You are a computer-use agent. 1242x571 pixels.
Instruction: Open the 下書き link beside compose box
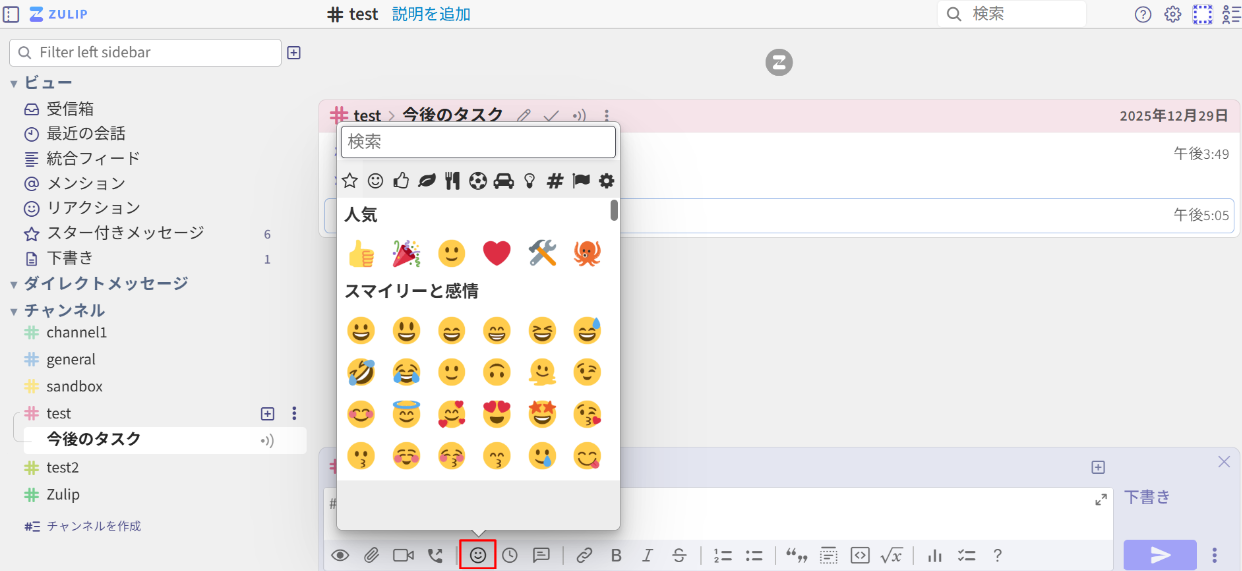coord(1147,497)
